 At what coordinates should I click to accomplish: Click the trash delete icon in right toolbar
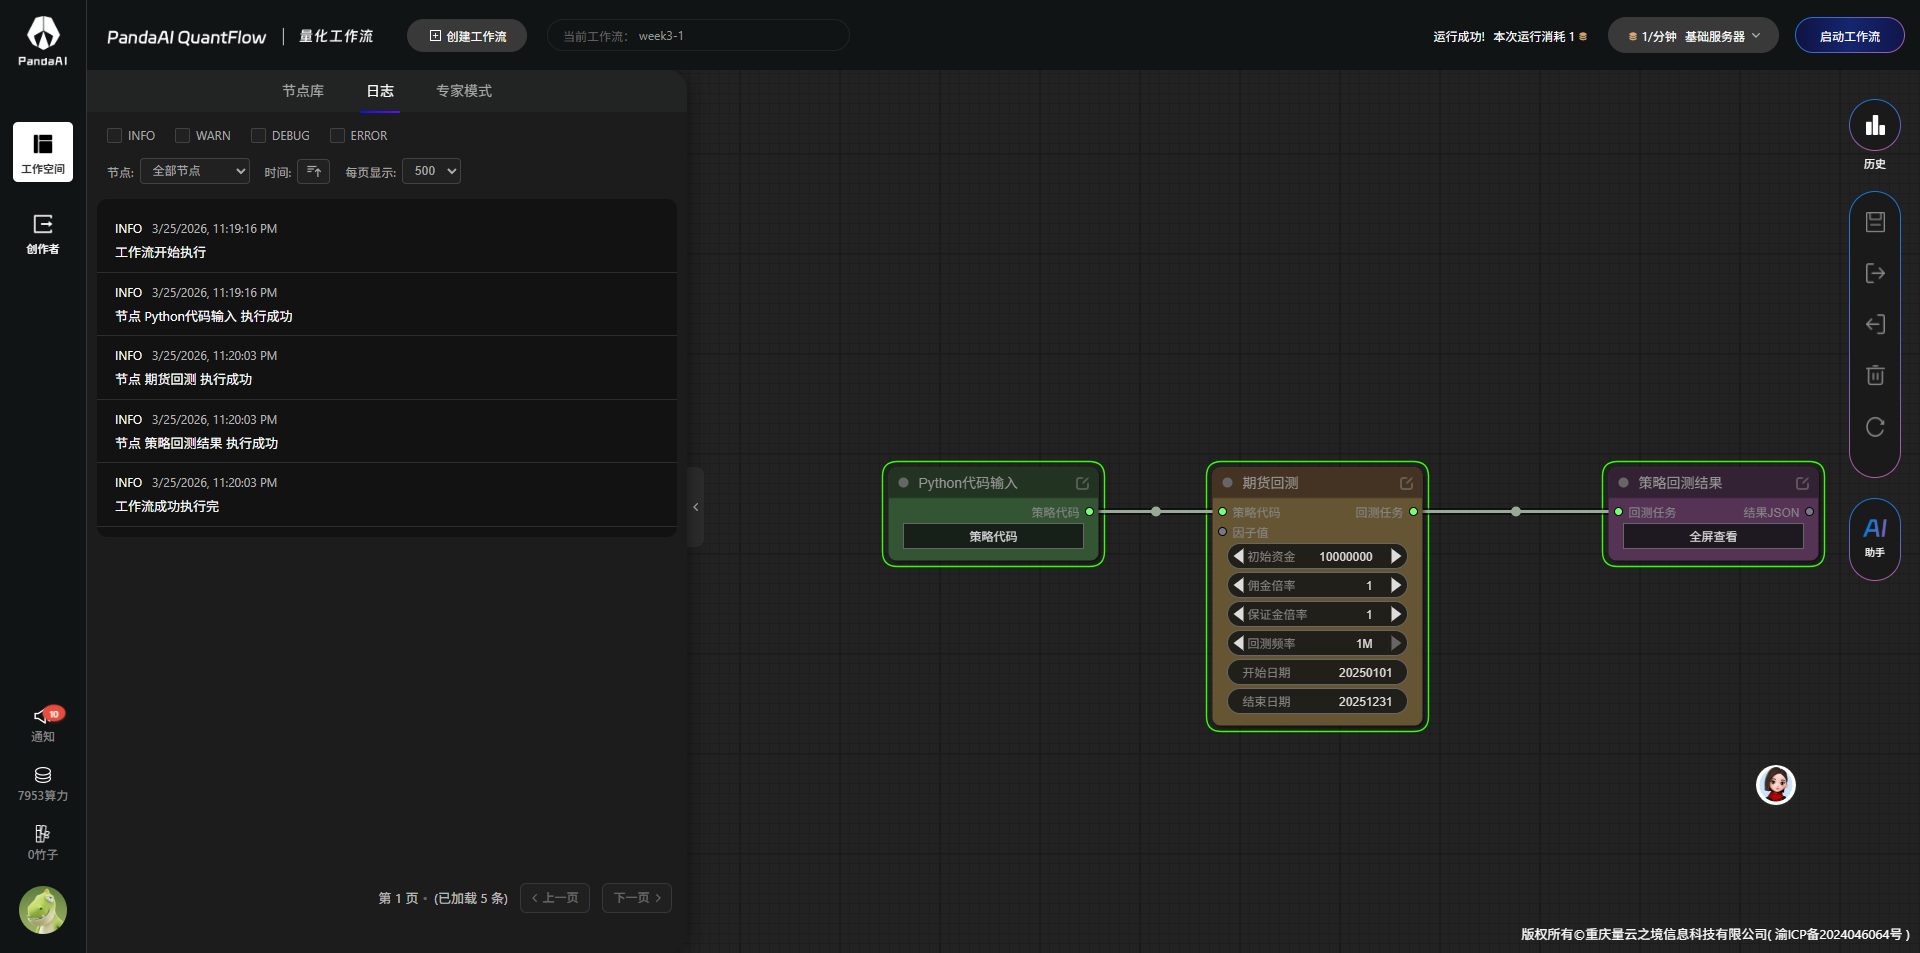1875,375
